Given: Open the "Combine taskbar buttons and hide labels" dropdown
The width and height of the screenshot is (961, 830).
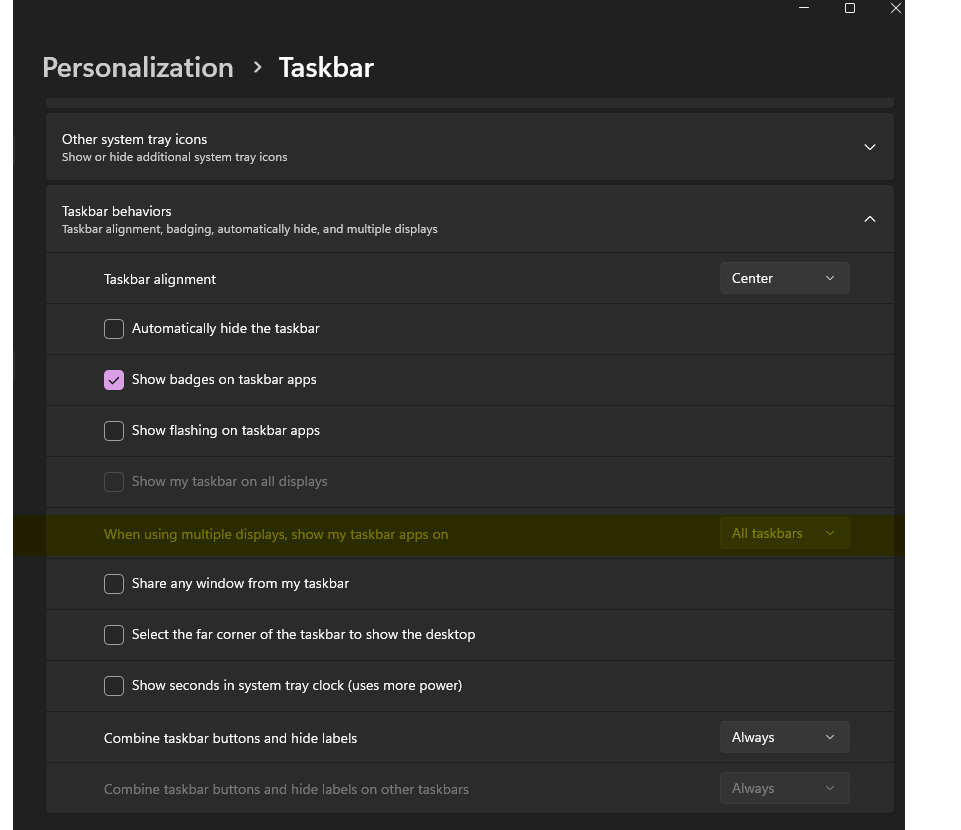Looking at the screenshot, I should click(784, 736).
